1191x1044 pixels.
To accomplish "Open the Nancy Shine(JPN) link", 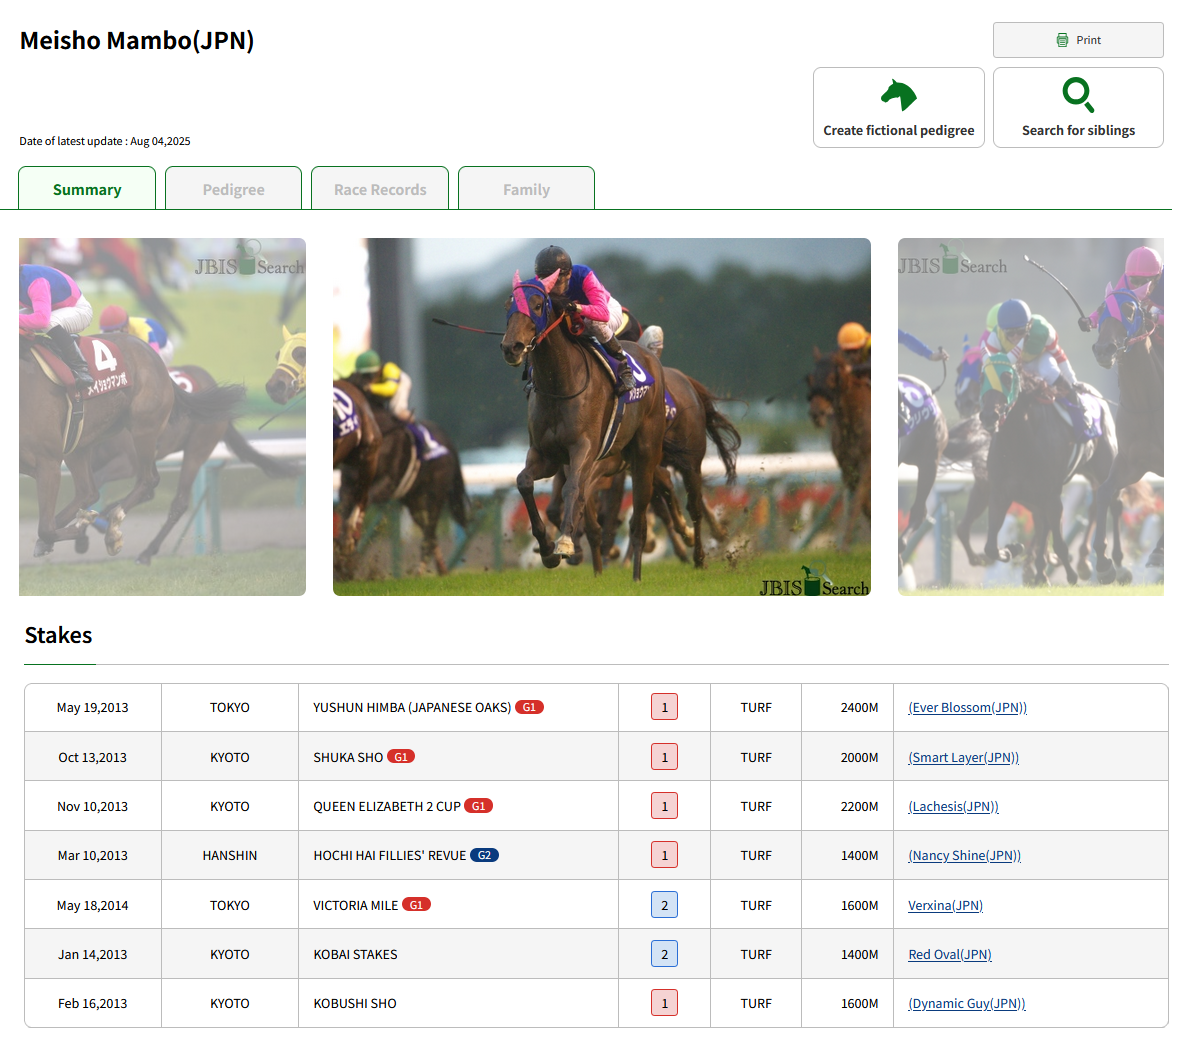I will pyautogui.click(x=965, y=856).
